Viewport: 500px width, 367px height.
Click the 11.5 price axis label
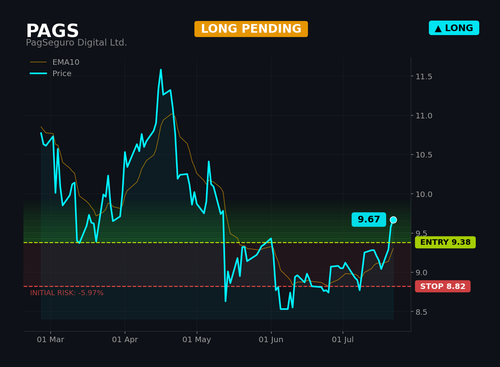424,77
